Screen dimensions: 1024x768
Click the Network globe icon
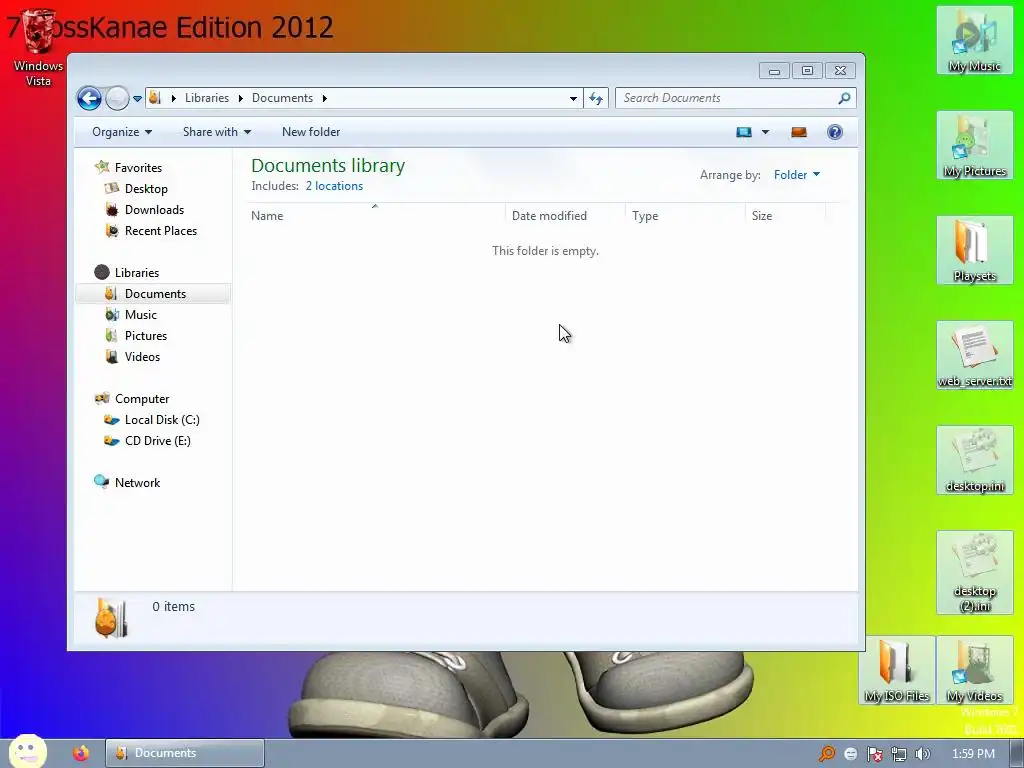(101, 482)
